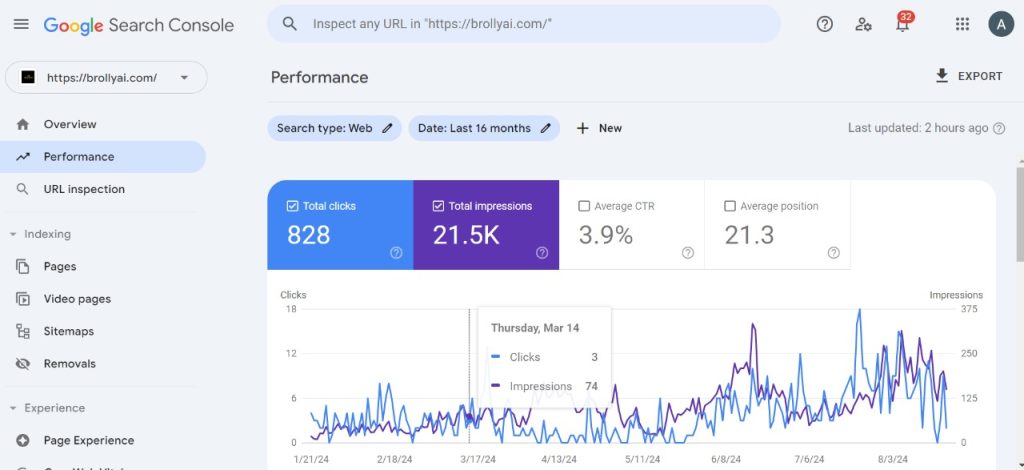Image resolution: width=1024 pixels, height=470 pixels.
Task: Open the Help question mark icon
Action: 825,24
